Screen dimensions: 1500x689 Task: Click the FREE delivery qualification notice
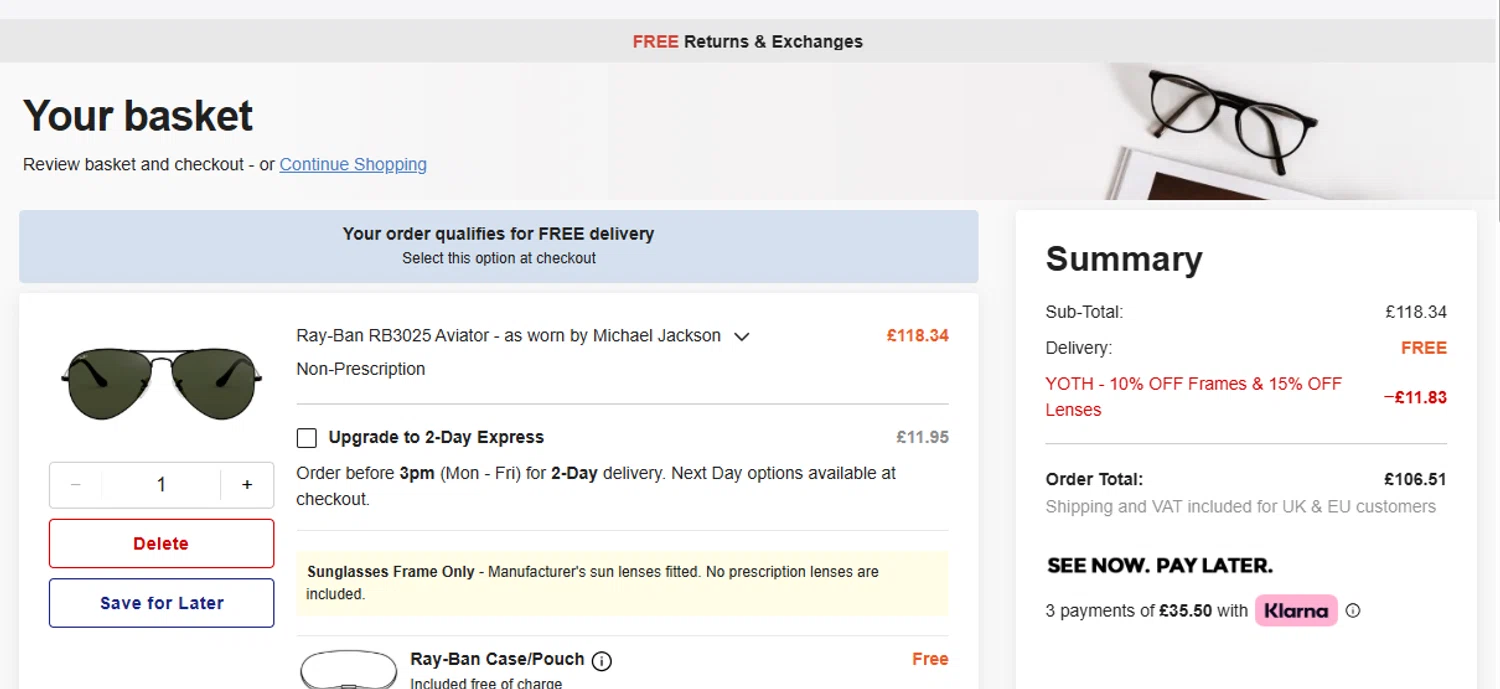(498, 245)
